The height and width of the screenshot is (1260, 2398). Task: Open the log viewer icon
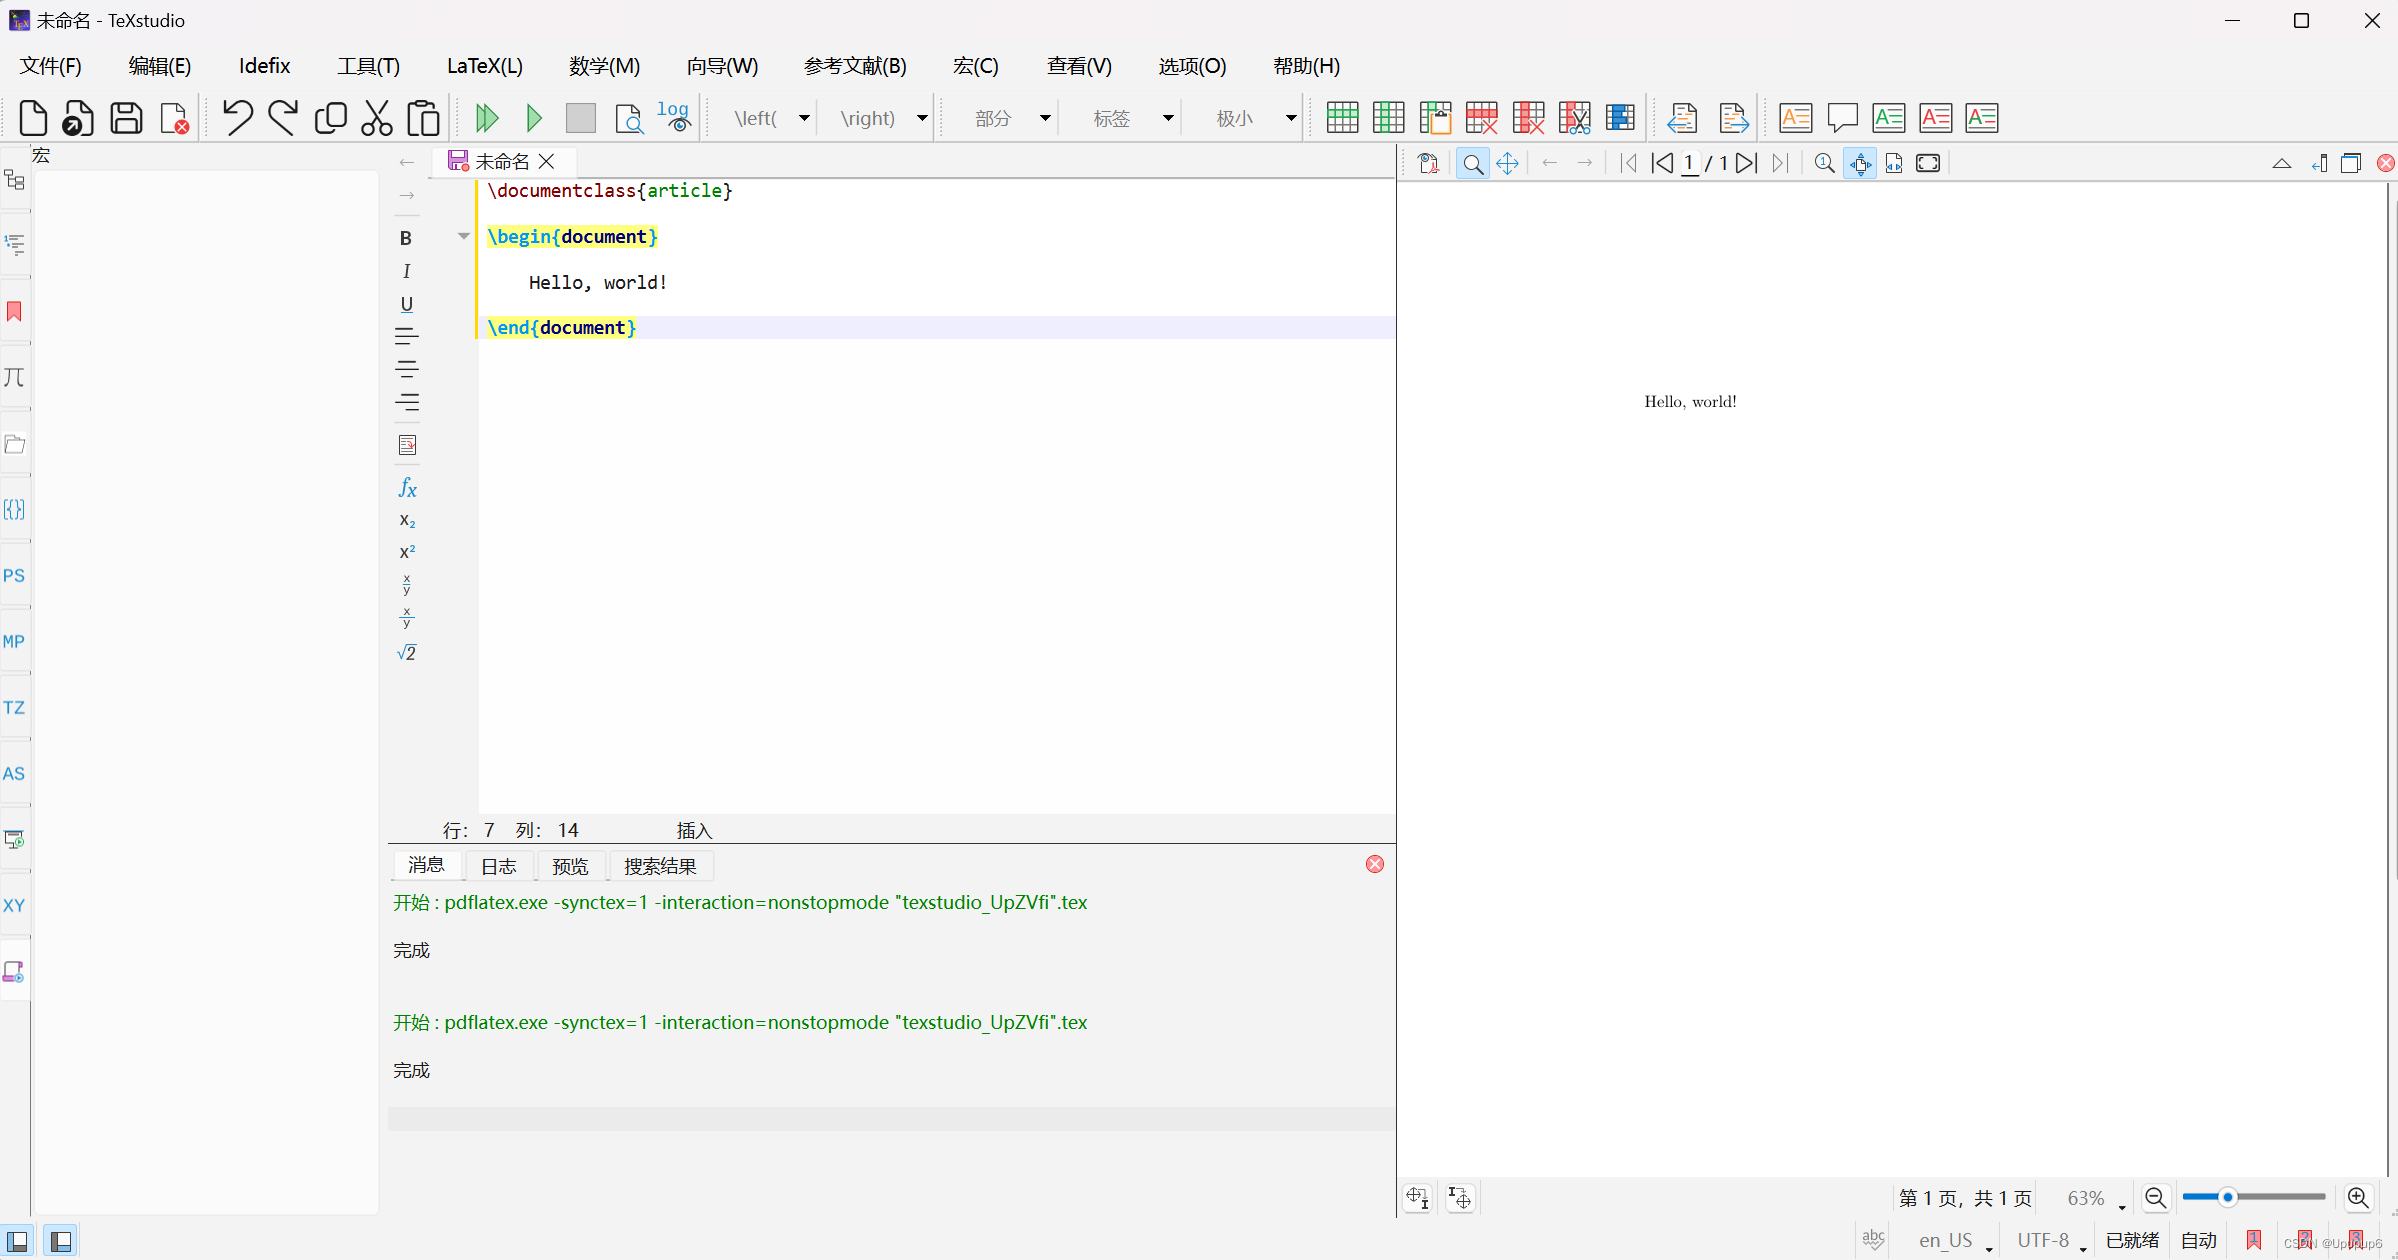coord(675,117)
